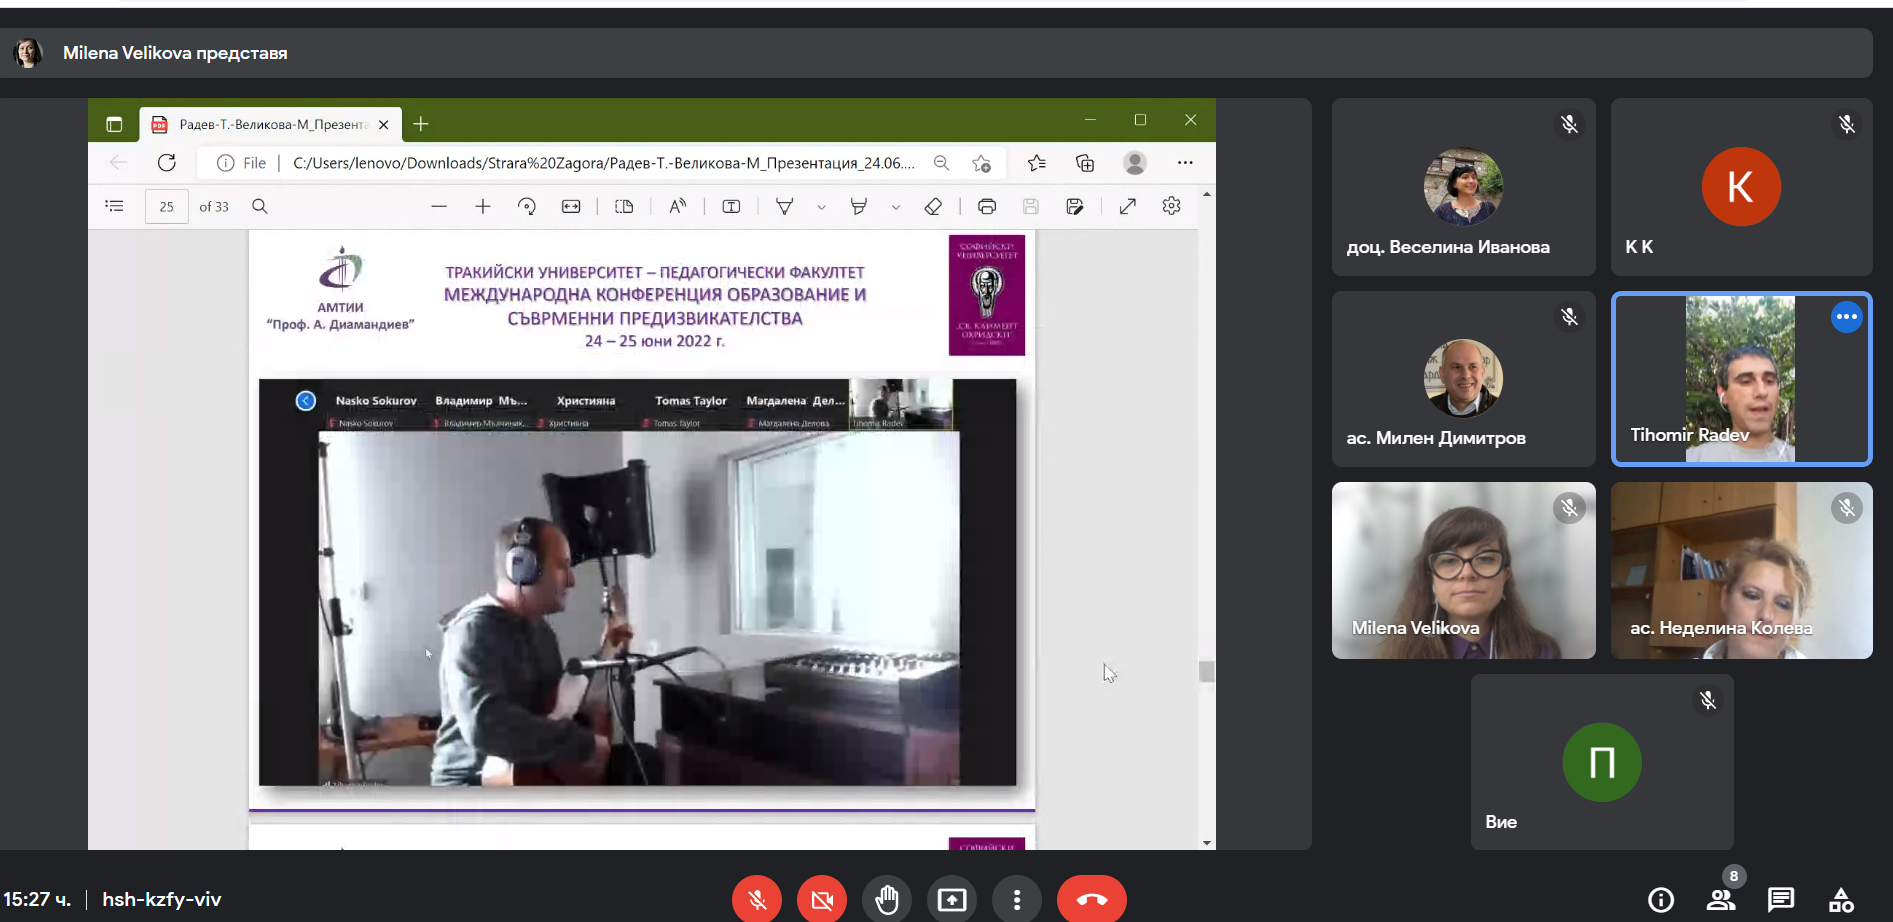Open meeting details info icon
1893x922 pixels.
(x=1661, y=900)
